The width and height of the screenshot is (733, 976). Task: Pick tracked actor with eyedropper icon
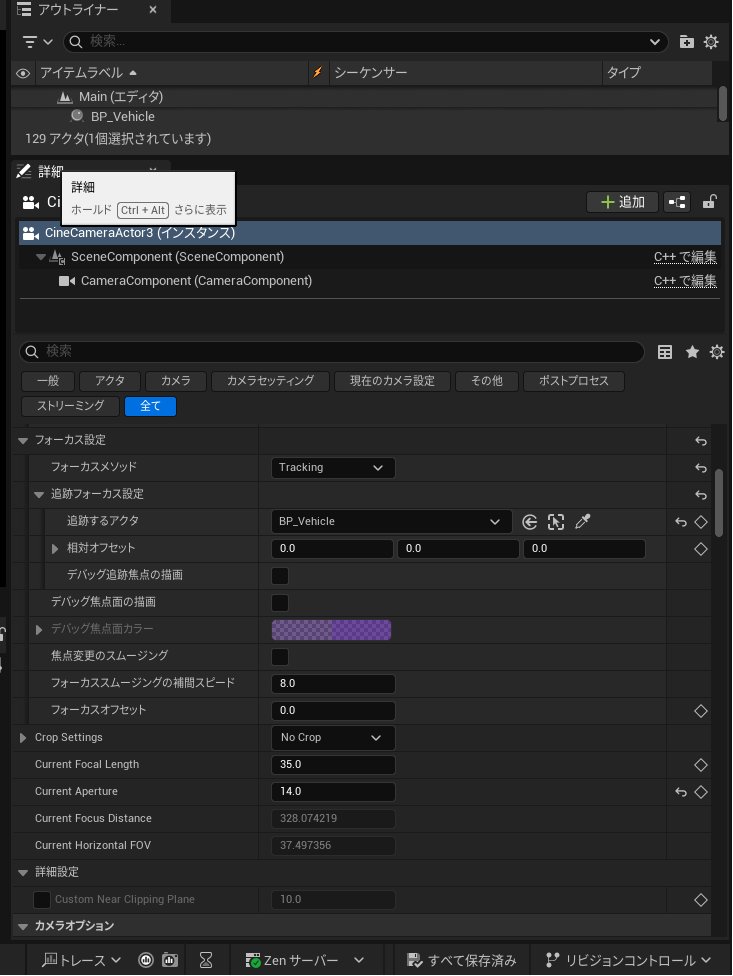coord(582,522)
